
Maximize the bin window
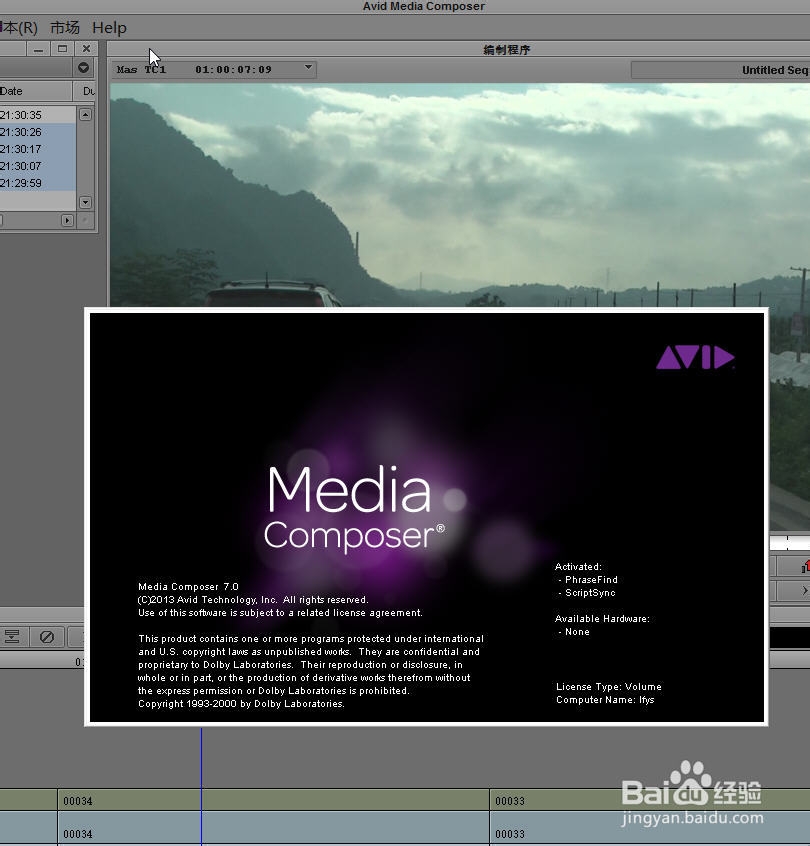pyautogui.click(x=63, y=49)
